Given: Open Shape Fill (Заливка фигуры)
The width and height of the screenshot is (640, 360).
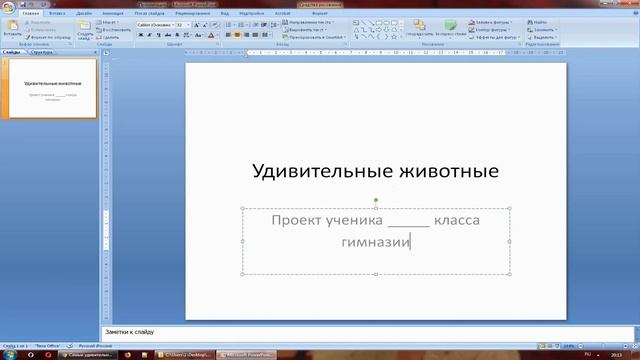Looking at the screenshot, I should tap(490, 22).
